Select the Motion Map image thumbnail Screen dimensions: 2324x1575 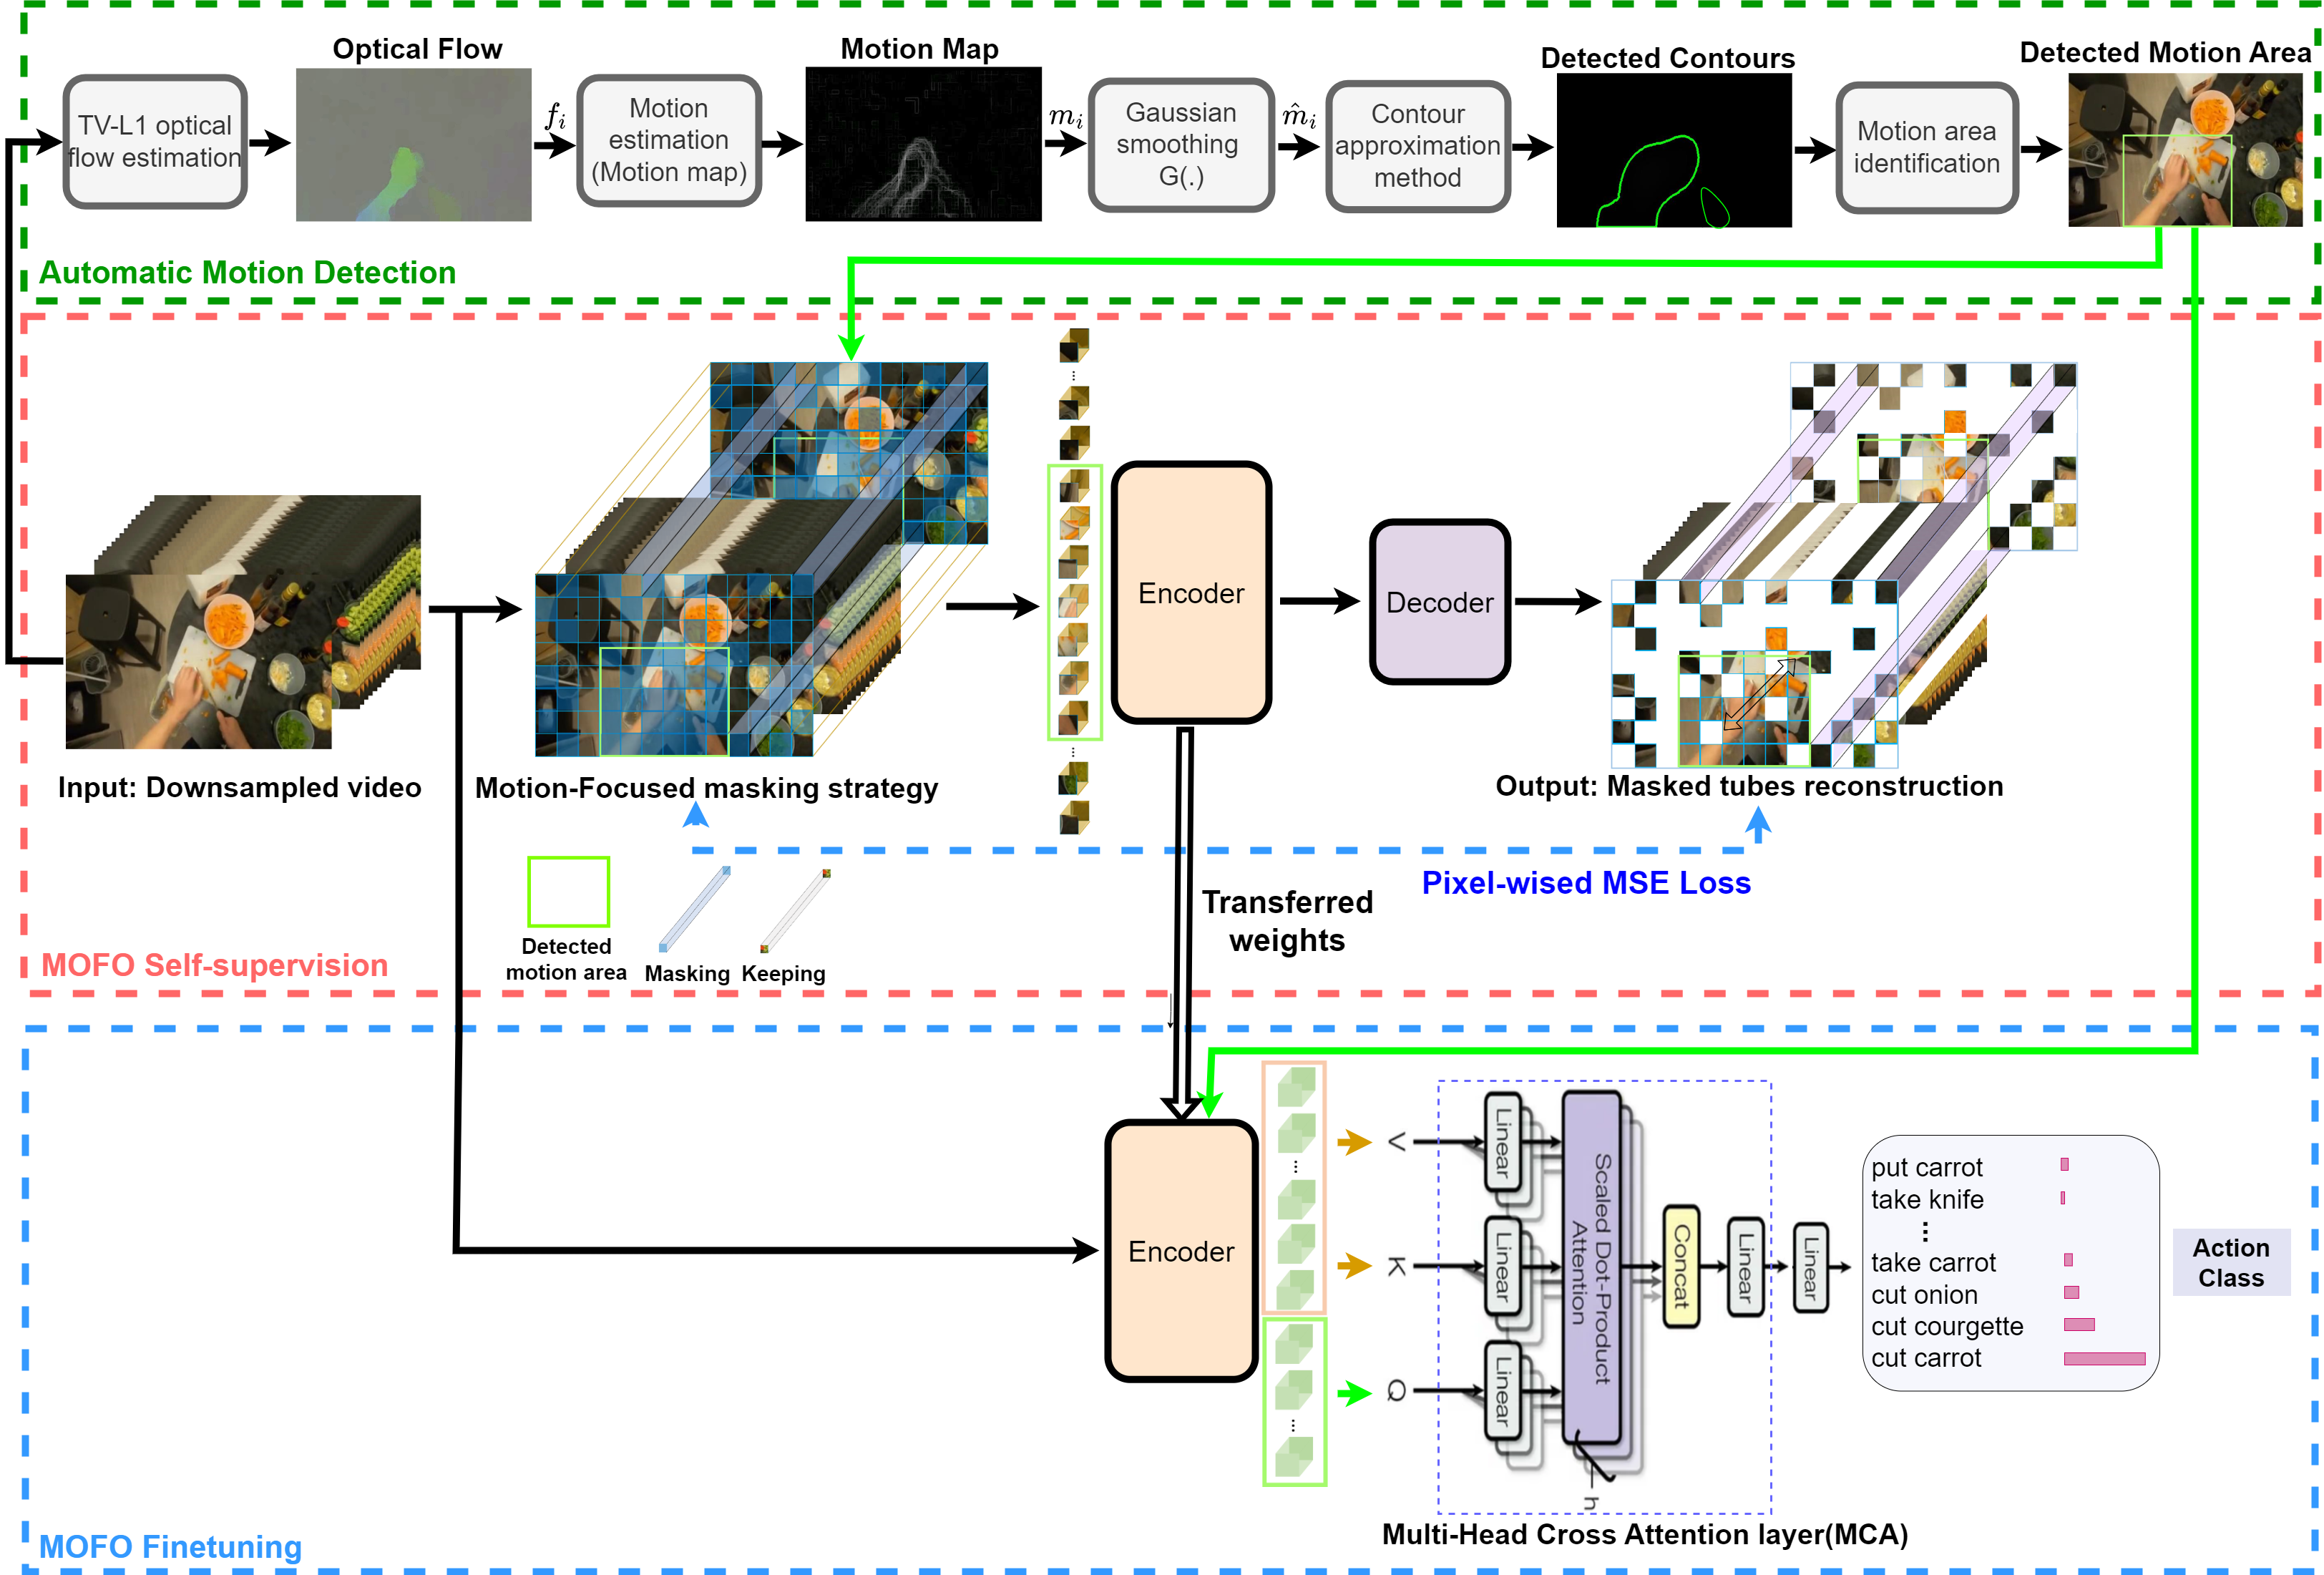point(923,144)
